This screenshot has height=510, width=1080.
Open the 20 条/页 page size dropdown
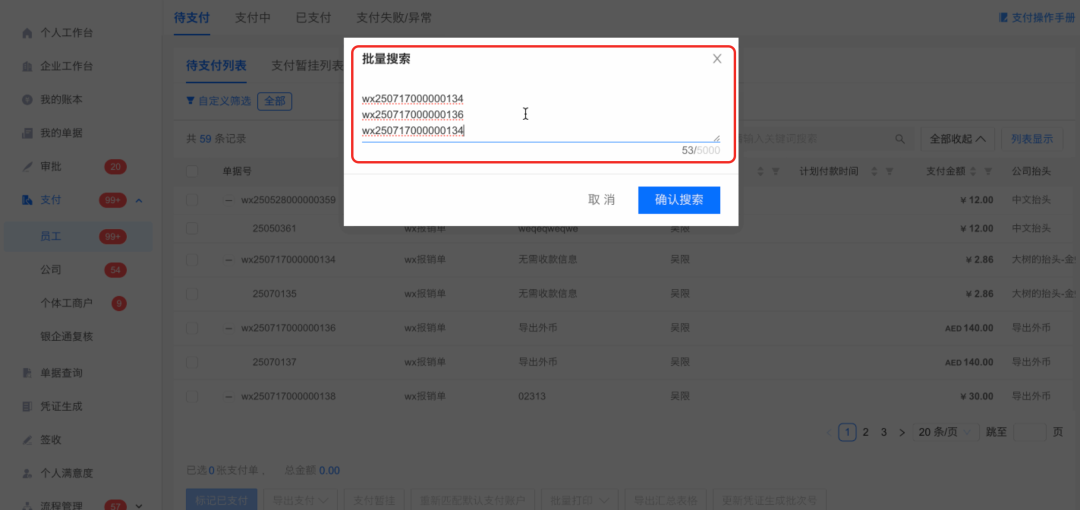(x=946, y=433)
